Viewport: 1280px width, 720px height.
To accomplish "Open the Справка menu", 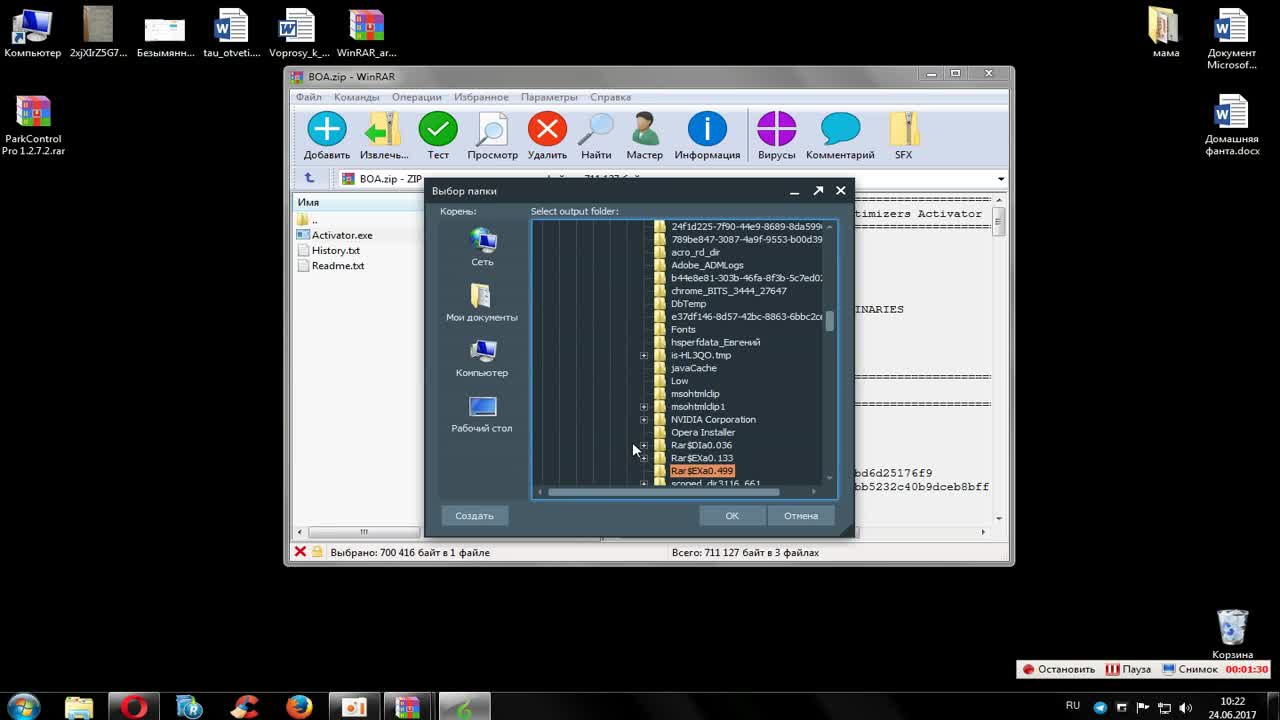I will pos(610,97).
